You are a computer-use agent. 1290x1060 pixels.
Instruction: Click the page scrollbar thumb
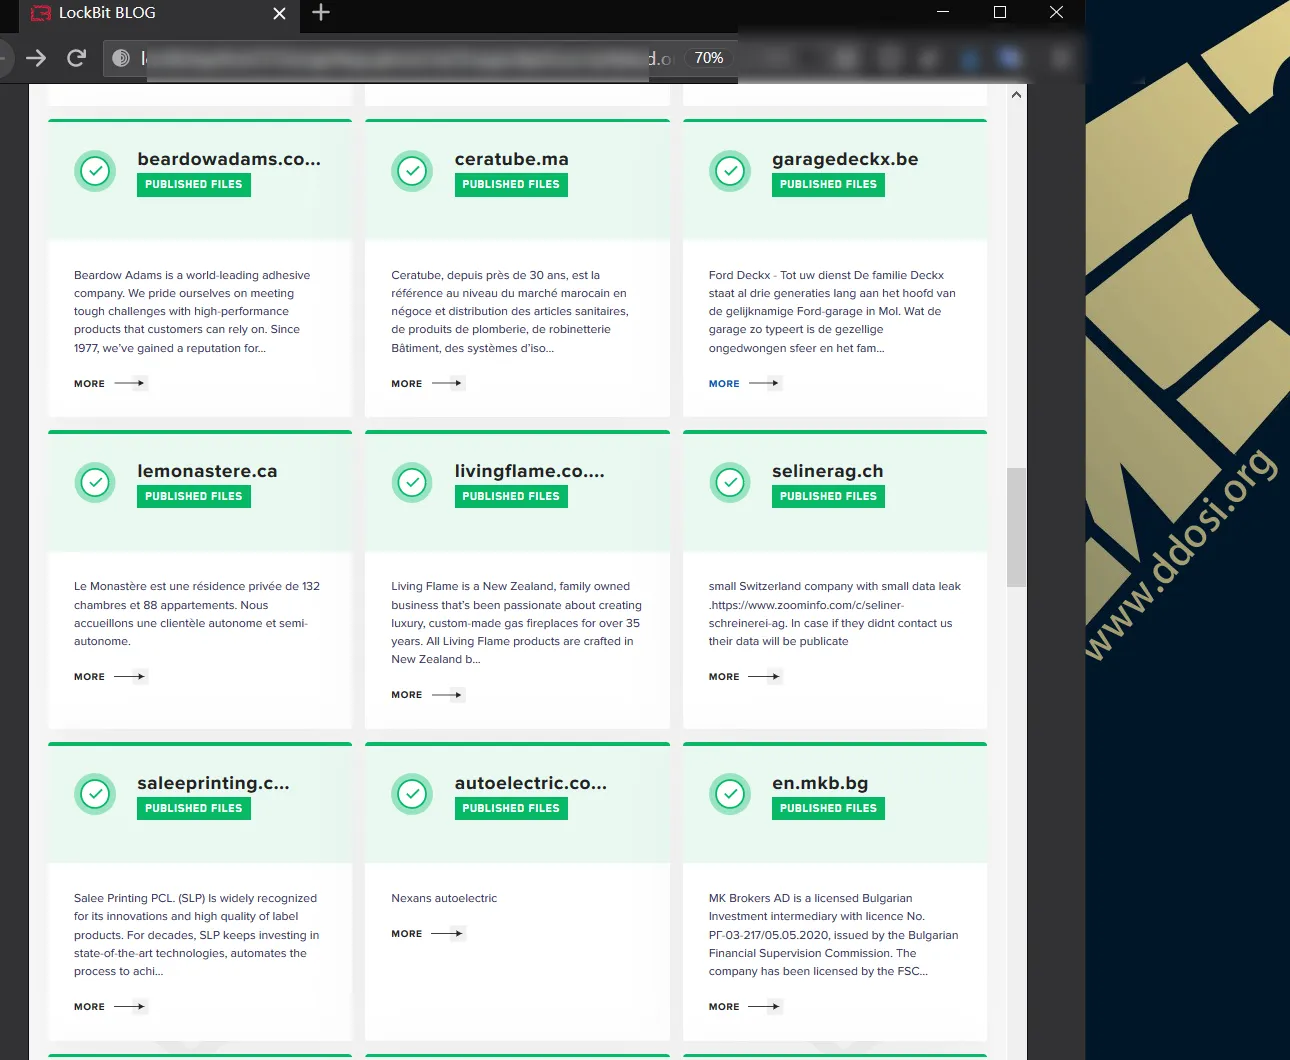click(x=1016, y=527)
